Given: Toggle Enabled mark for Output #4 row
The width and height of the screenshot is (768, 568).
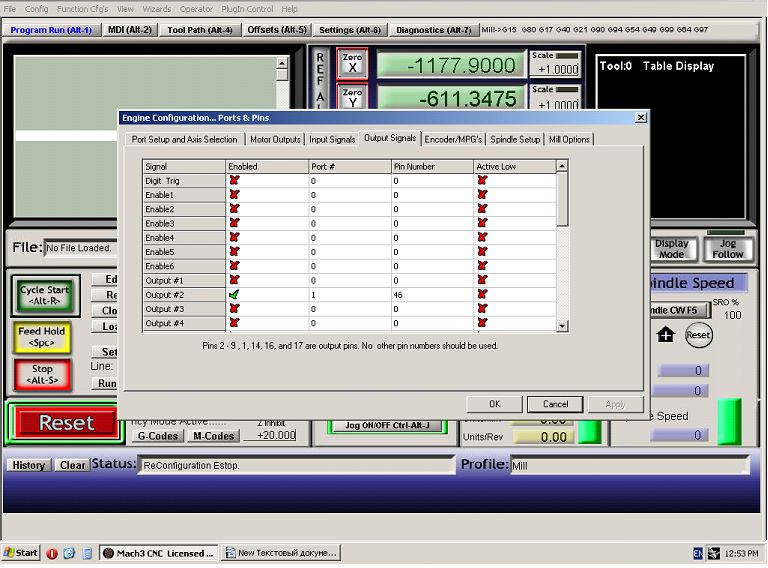Looking at the screenshot, I should coord(234,323).
